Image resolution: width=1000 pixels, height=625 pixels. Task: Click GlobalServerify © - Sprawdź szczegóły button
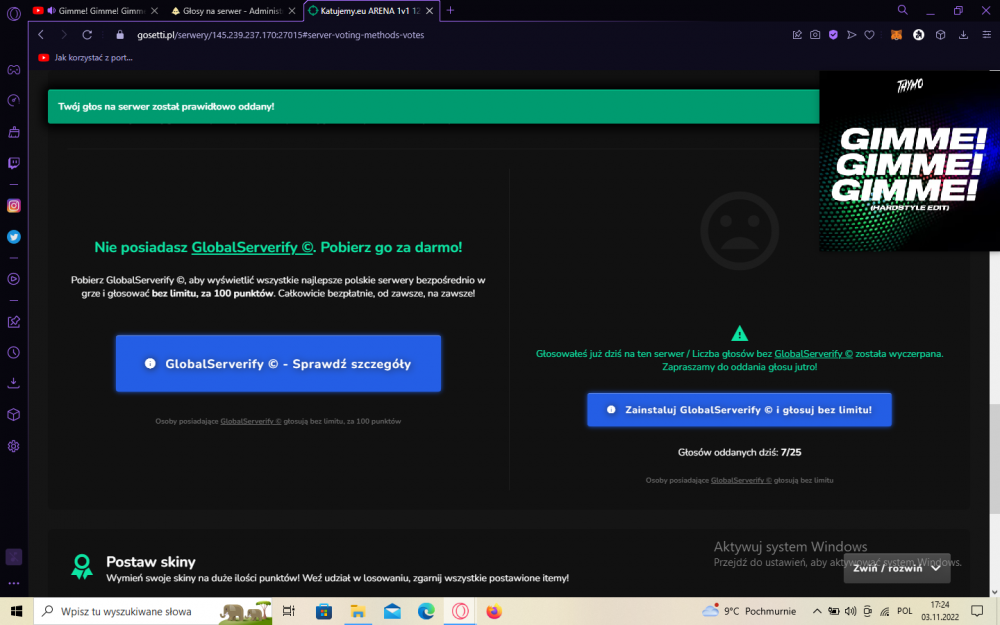point(278,364)
